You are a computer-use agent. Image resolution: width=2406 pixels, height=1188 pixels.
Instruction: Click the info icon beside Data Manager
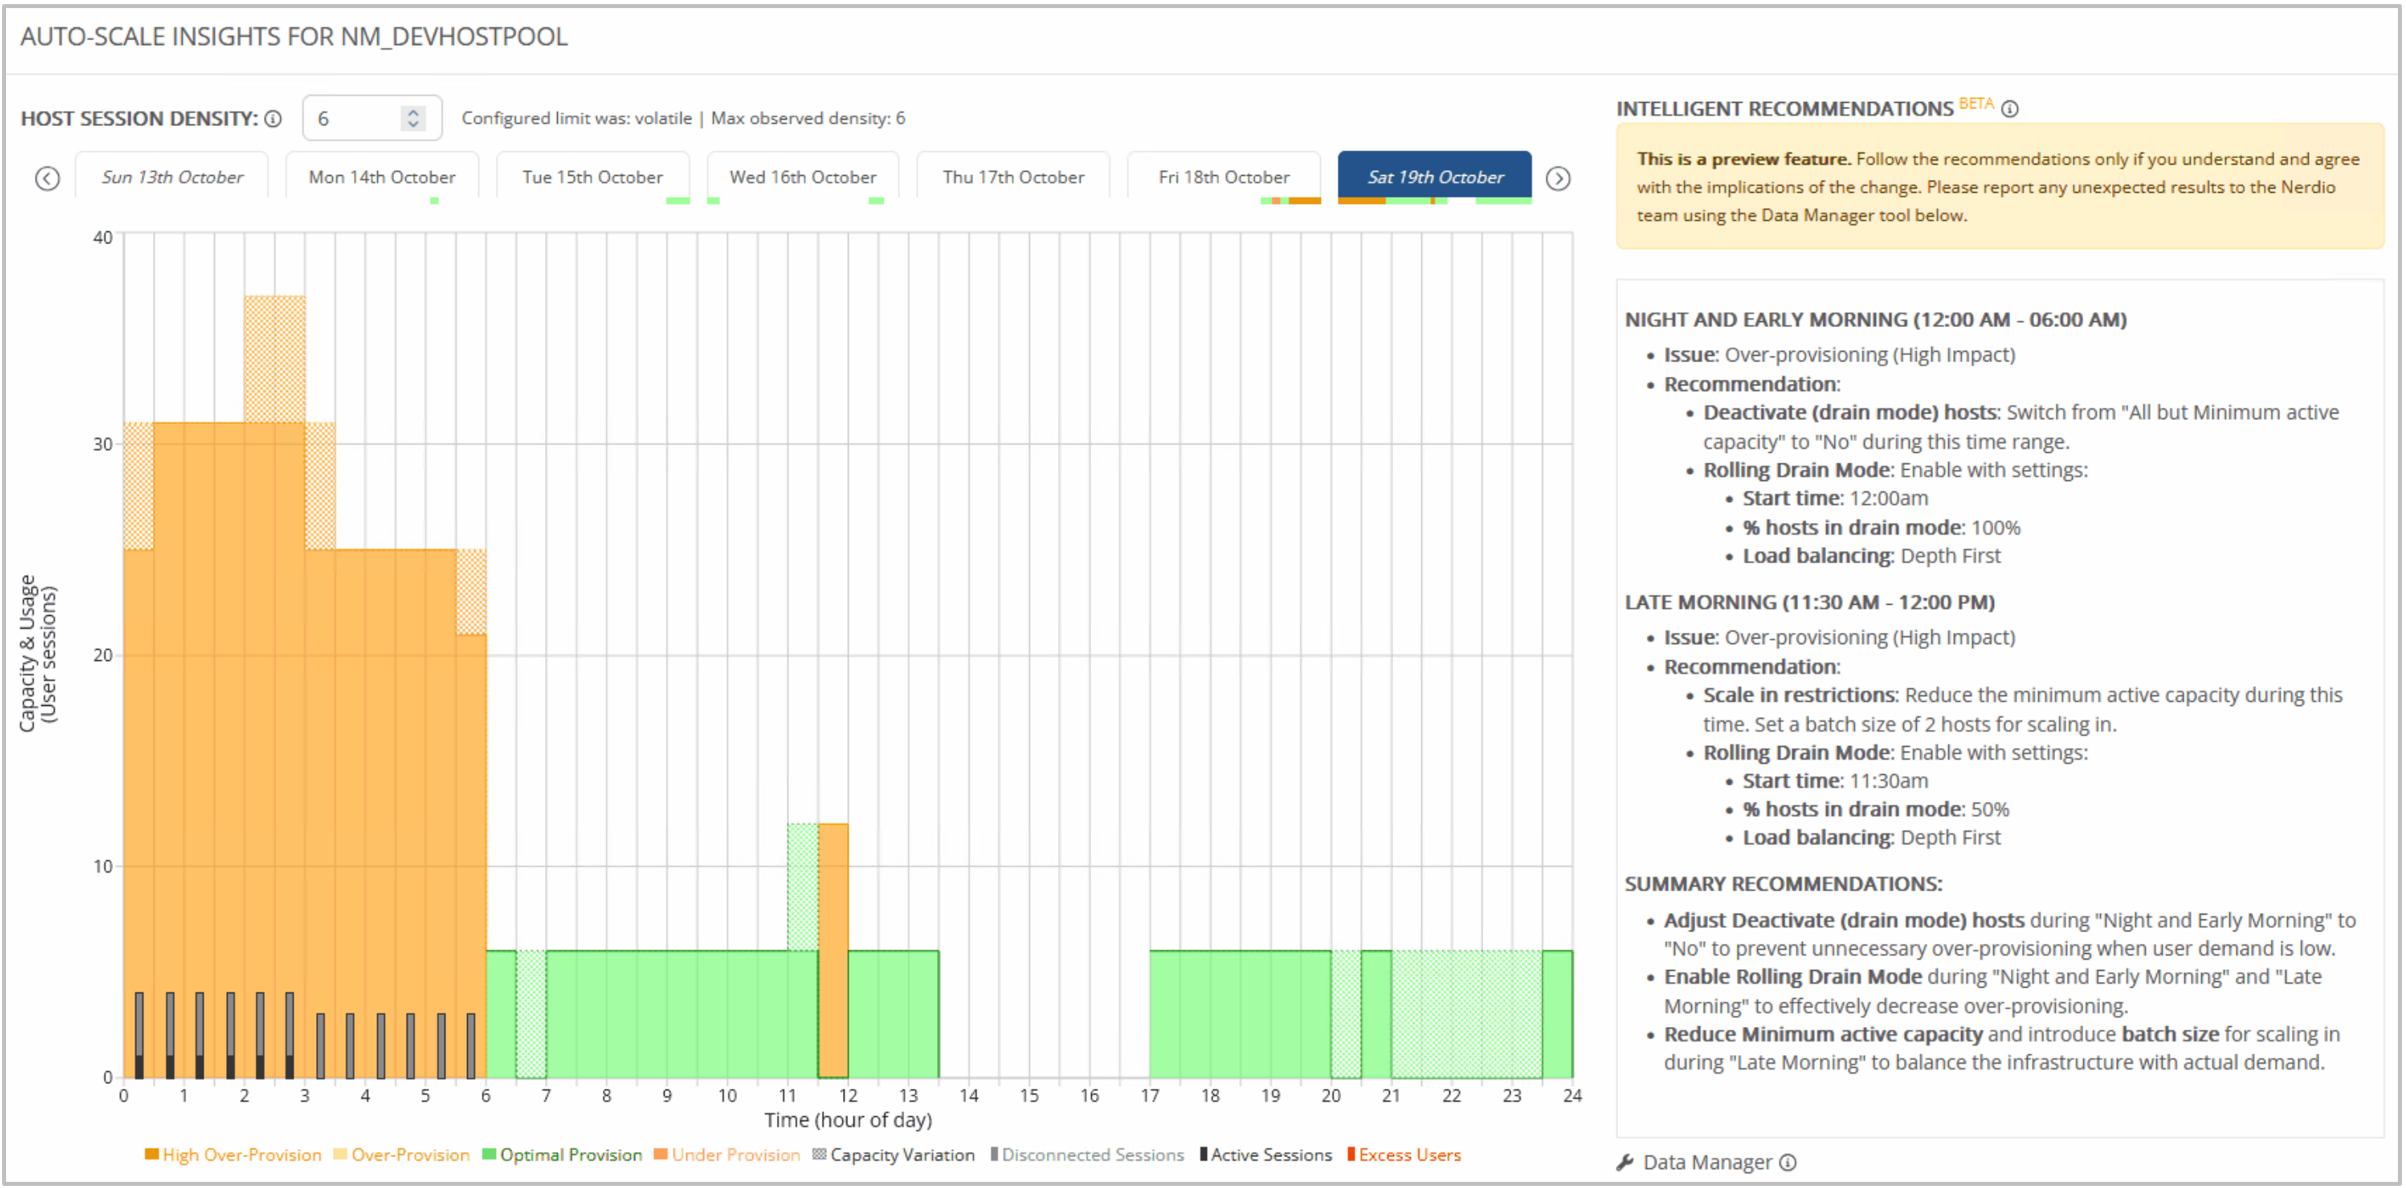coord(1788,1162)
